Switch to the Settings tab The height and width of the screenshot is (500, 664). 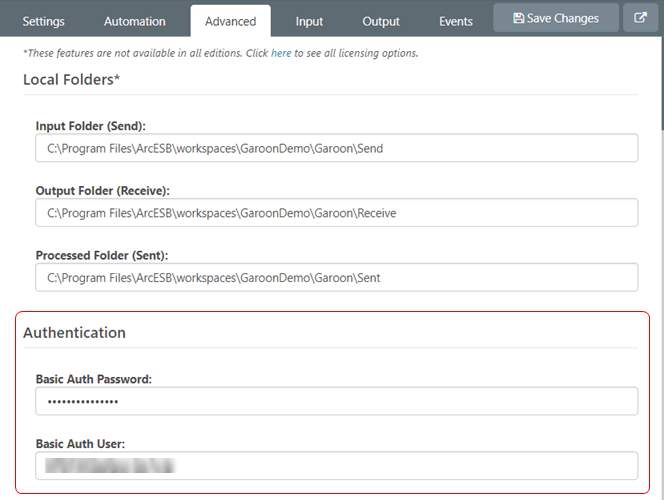pyautogui.click(x=43, y=21)
